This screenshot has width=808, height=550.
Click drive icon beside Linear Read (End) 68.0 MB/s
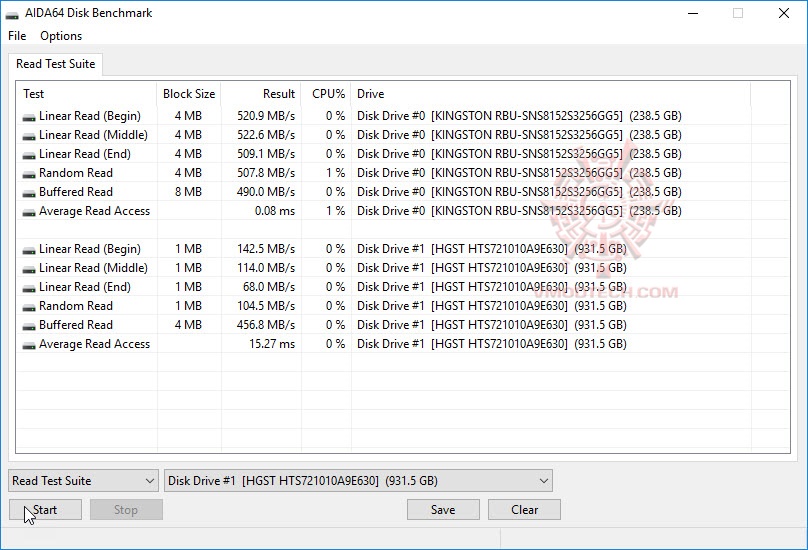[x=29, y=289]
